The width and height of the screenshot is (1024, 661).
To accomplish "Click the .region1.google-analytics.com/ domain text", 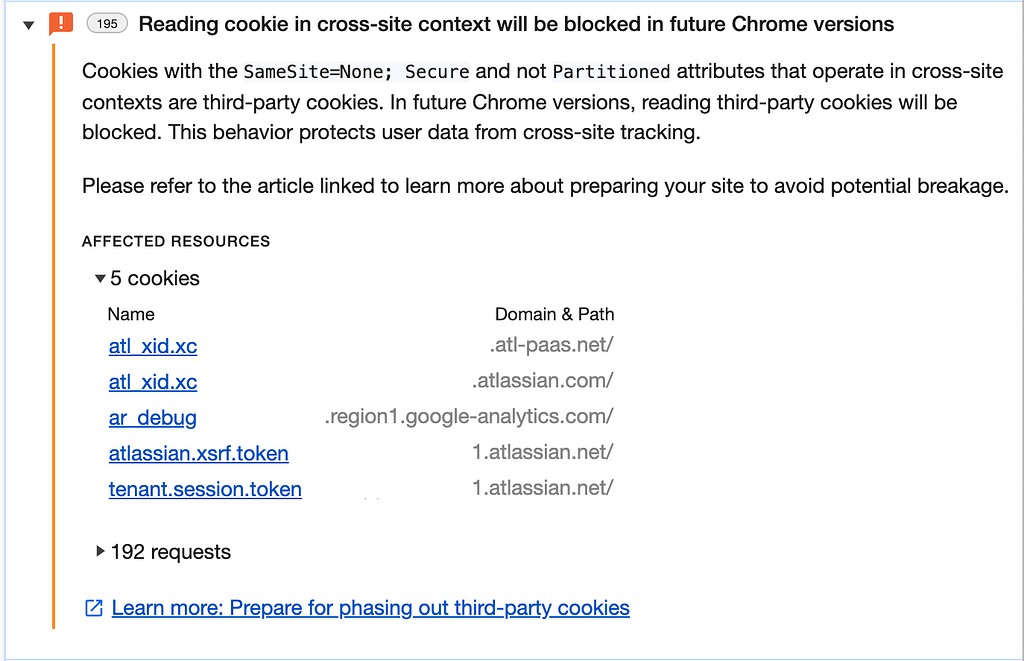I will (x=469, y=416).
